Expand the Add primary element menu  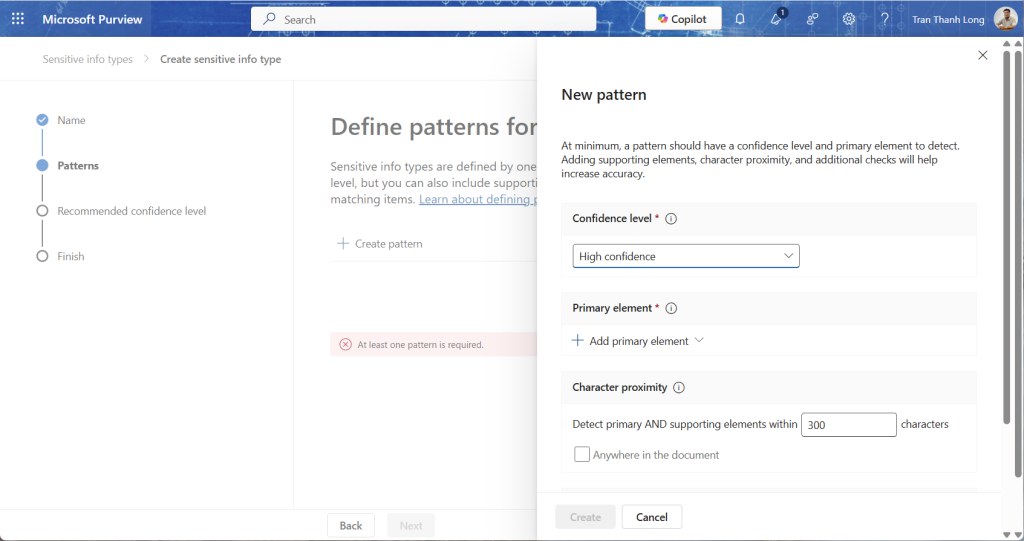click(638, 341)
